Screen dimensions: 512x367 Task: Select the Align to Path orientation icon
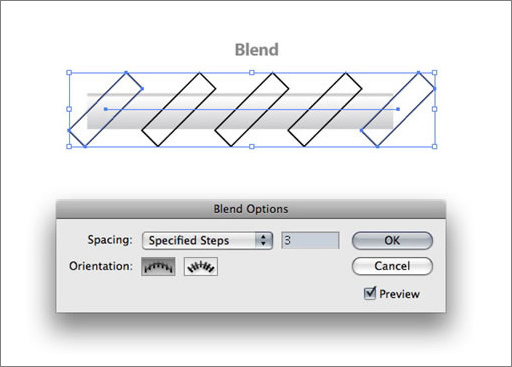201,266
